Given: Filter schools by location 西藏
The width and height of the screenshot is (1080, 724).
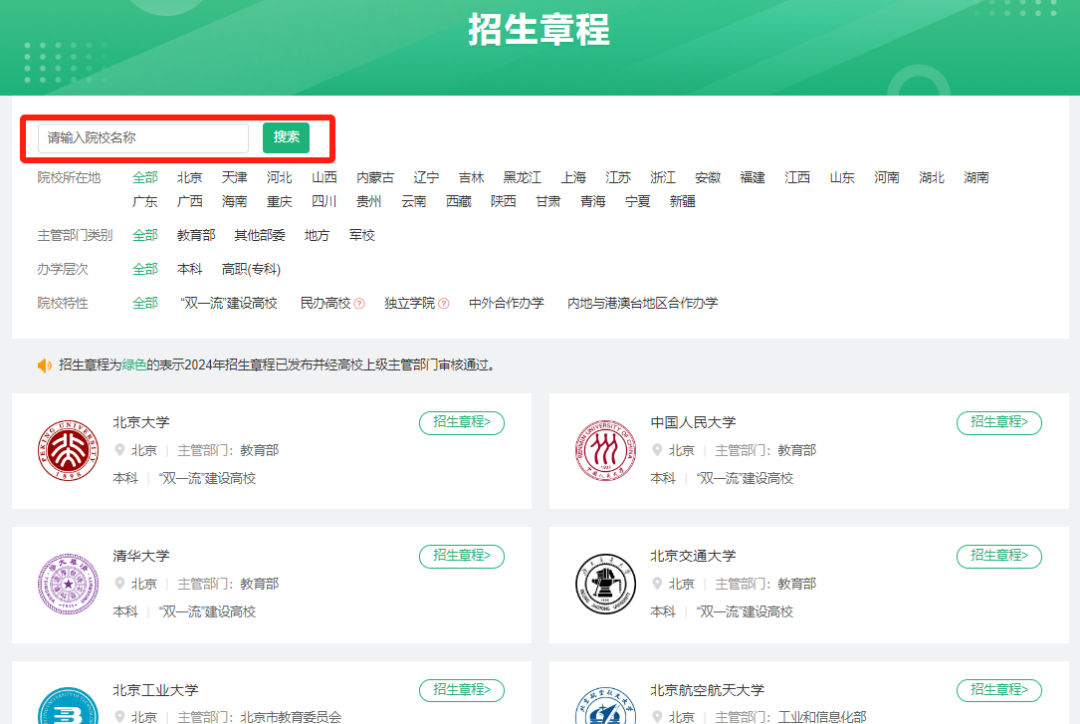Looking at the screenshot, I should [x=458, y=202].
